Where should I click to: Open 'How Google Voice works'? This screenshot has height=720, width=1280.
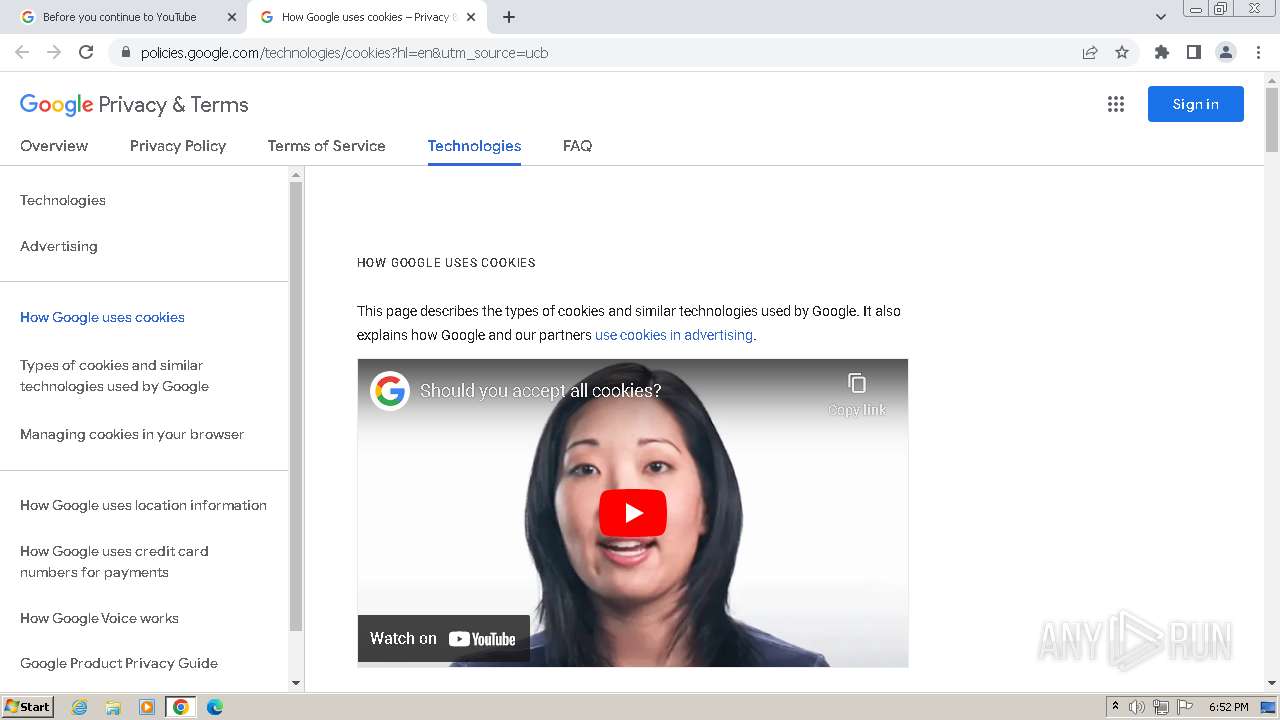point(99,618)
